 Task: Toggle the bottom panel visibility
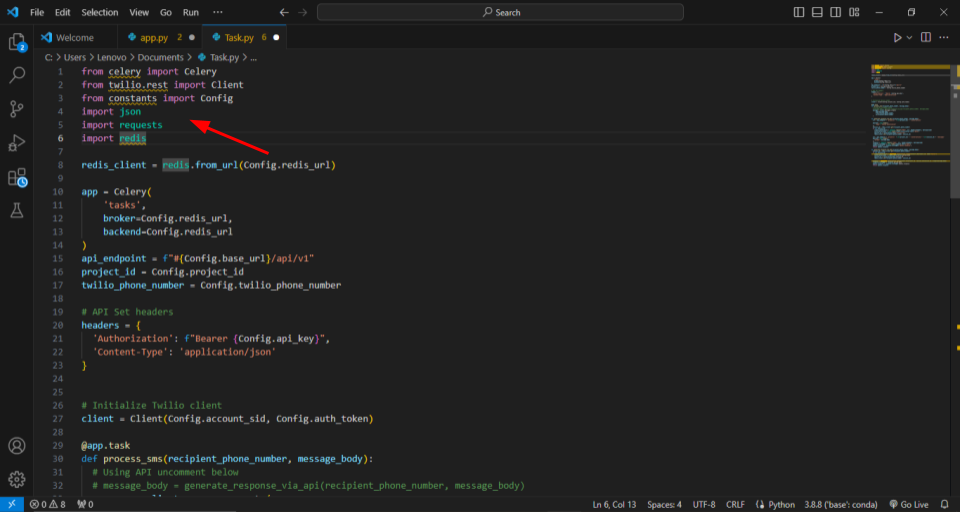coord(818,12)
